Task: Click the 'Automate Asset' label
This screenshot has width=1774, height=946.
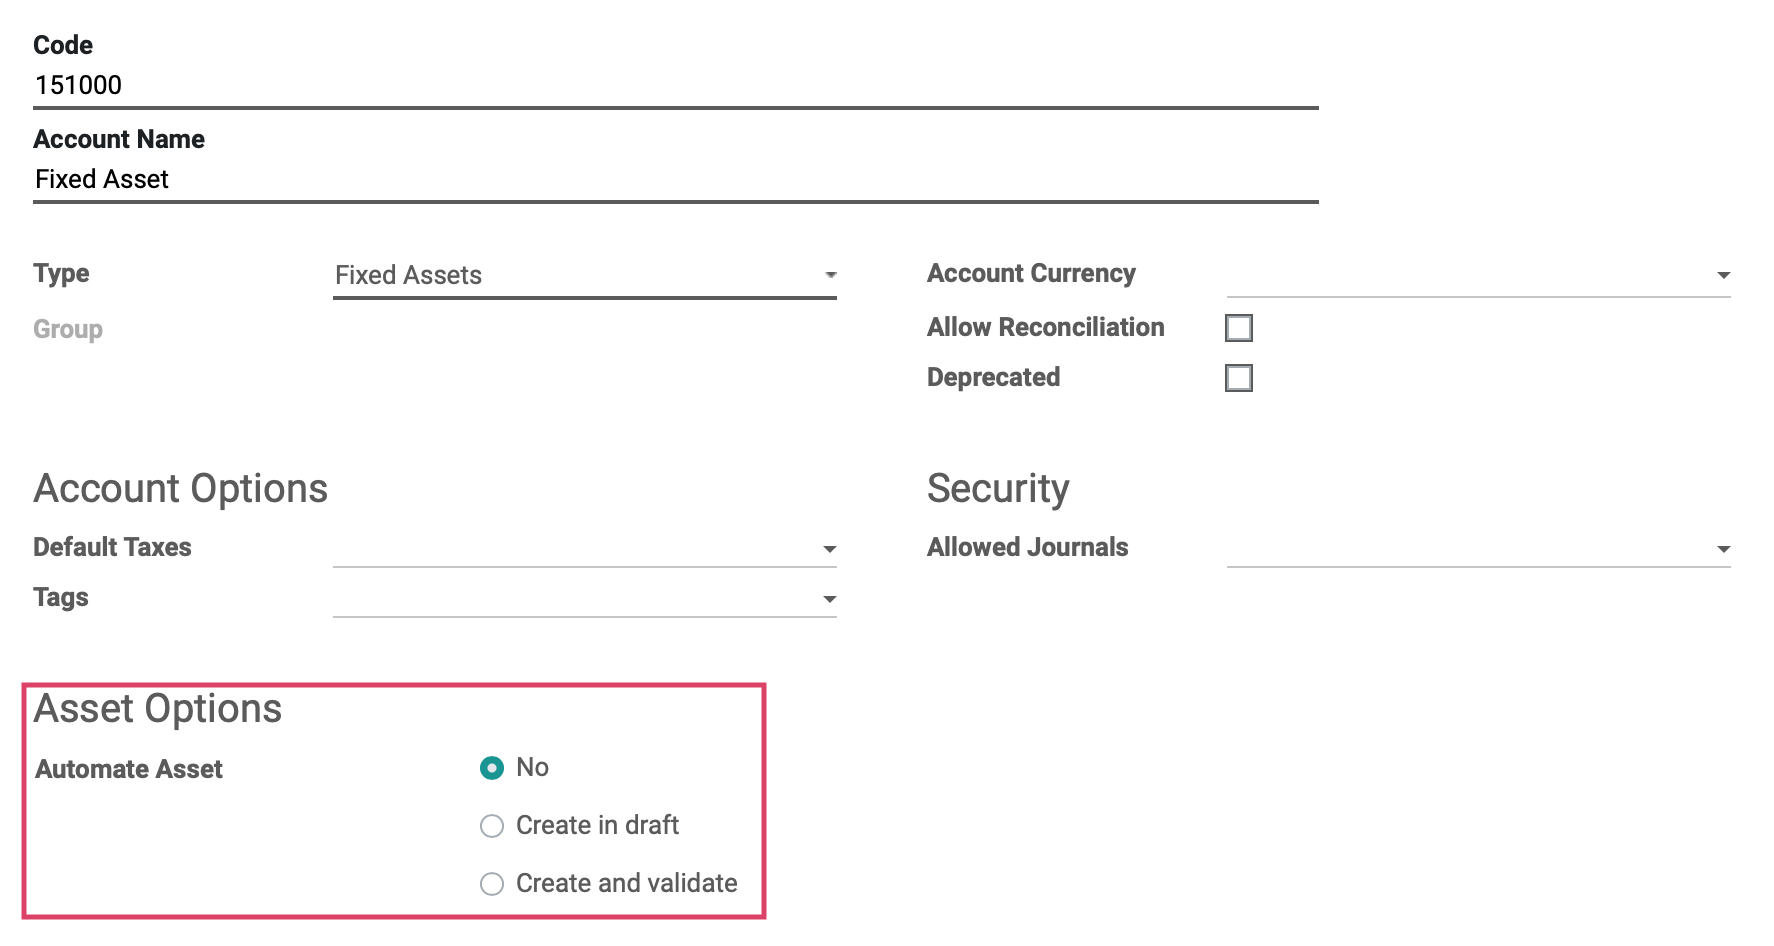Action: tap(129, 769)
